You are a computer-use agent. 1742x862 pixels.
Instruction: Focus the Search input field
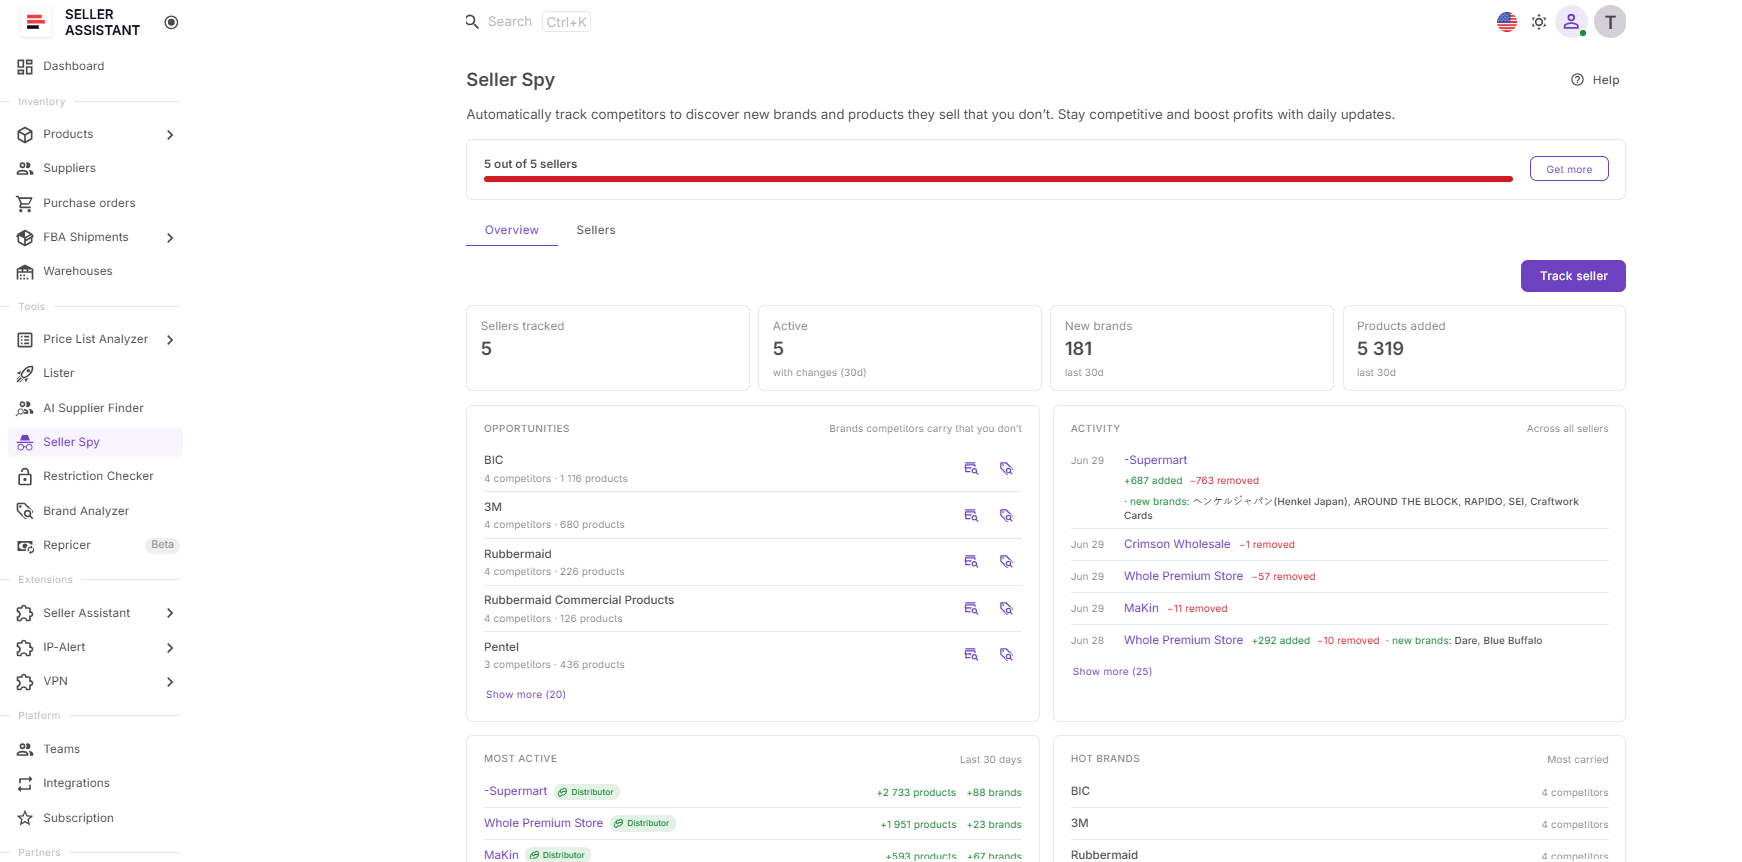click(528, 22)
